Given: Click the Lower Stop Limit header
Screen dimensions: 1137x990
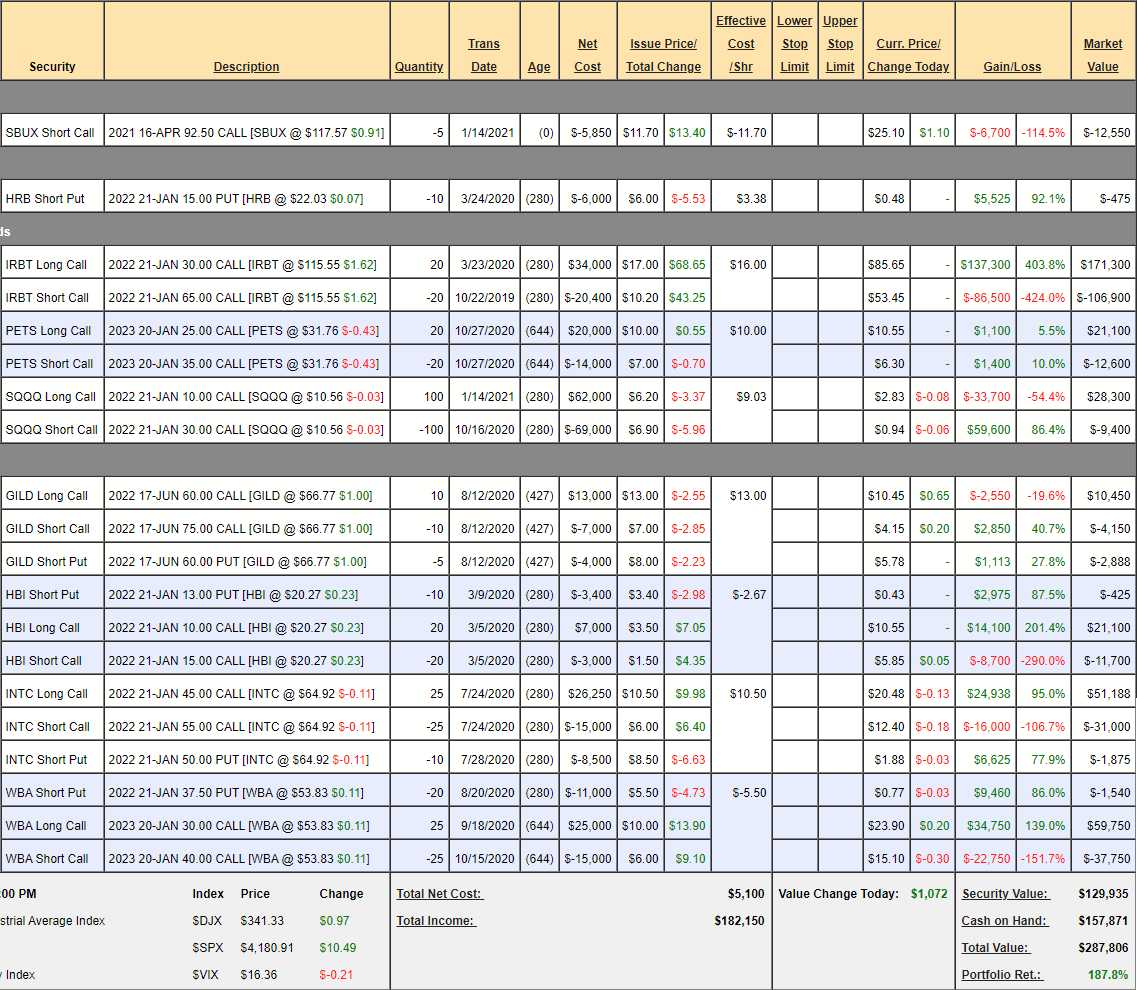Looking at the screenshot, I should [794, 44].
